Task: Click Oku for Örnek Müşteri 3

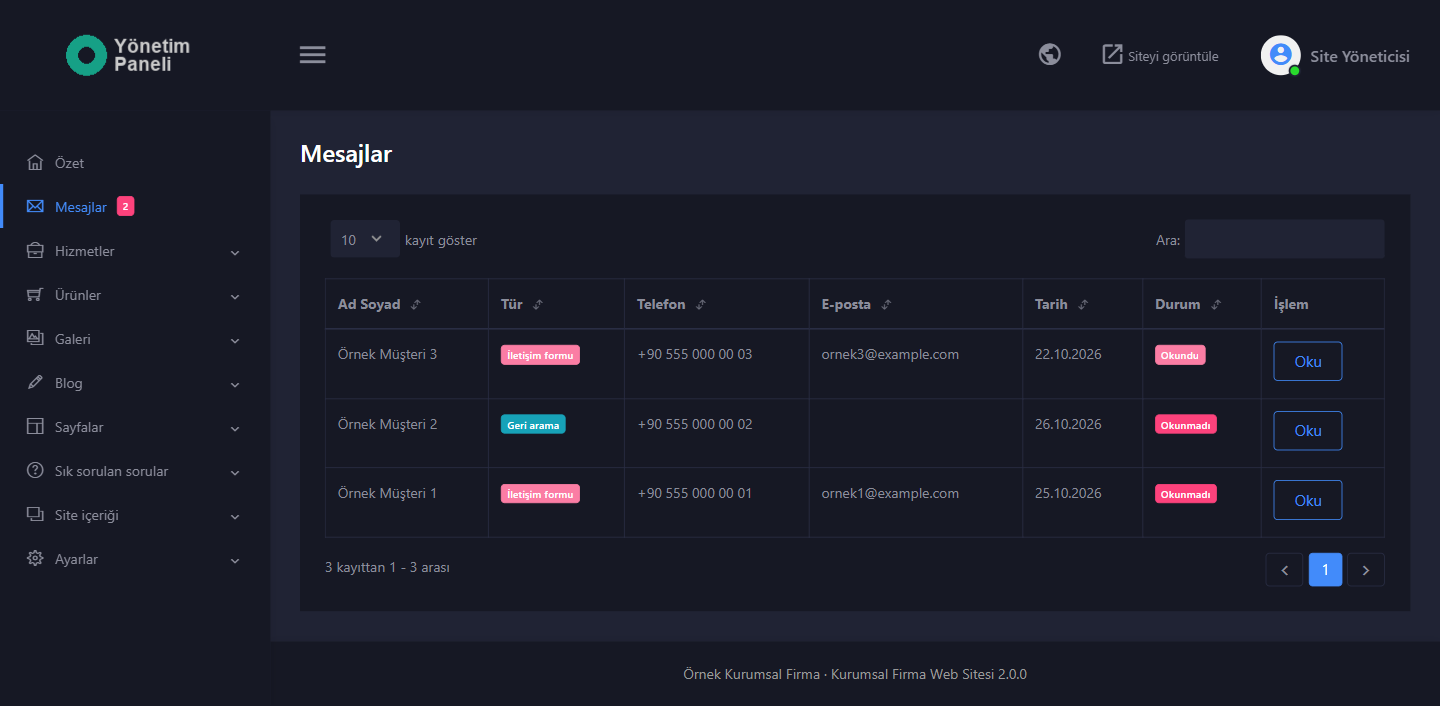Action: pos(1307,362)
